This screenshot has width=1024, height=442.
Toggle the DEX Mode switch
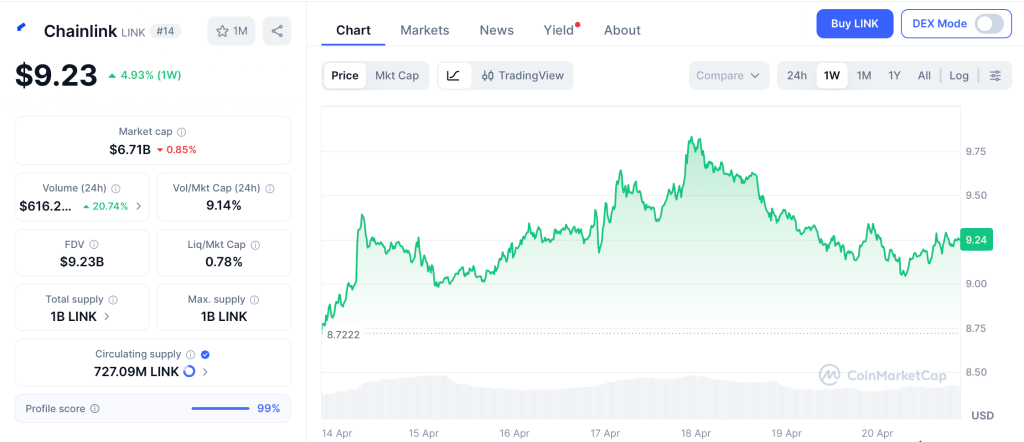988,23
